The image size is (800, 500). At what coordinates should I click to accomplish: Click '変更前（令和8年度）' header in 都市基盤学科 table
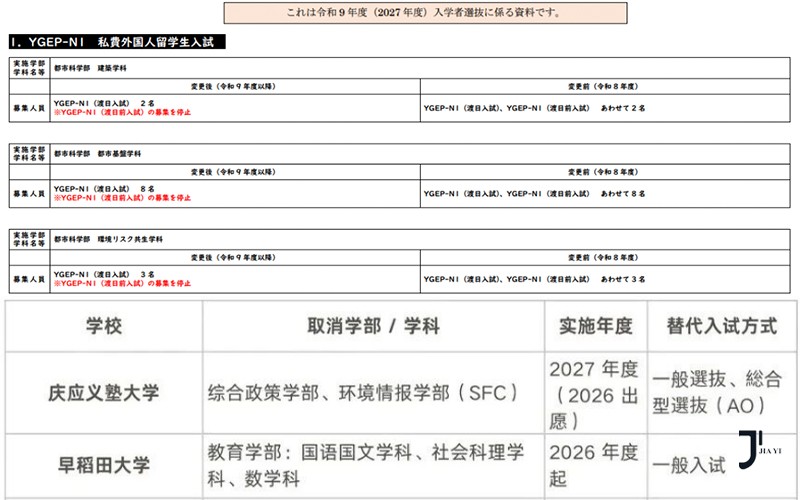point(603,172)
